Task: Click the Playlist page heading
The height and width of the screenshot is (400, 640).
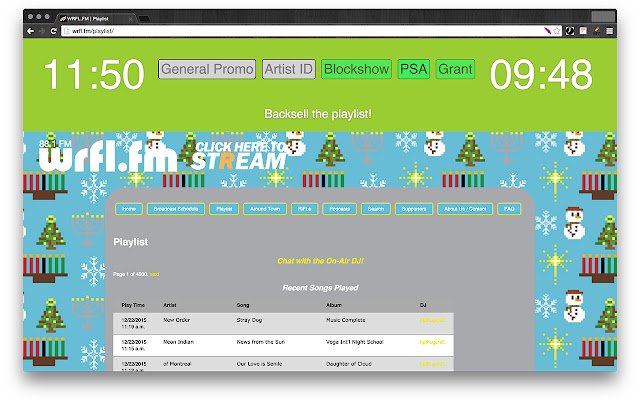Action: click(x=131, y=242)
